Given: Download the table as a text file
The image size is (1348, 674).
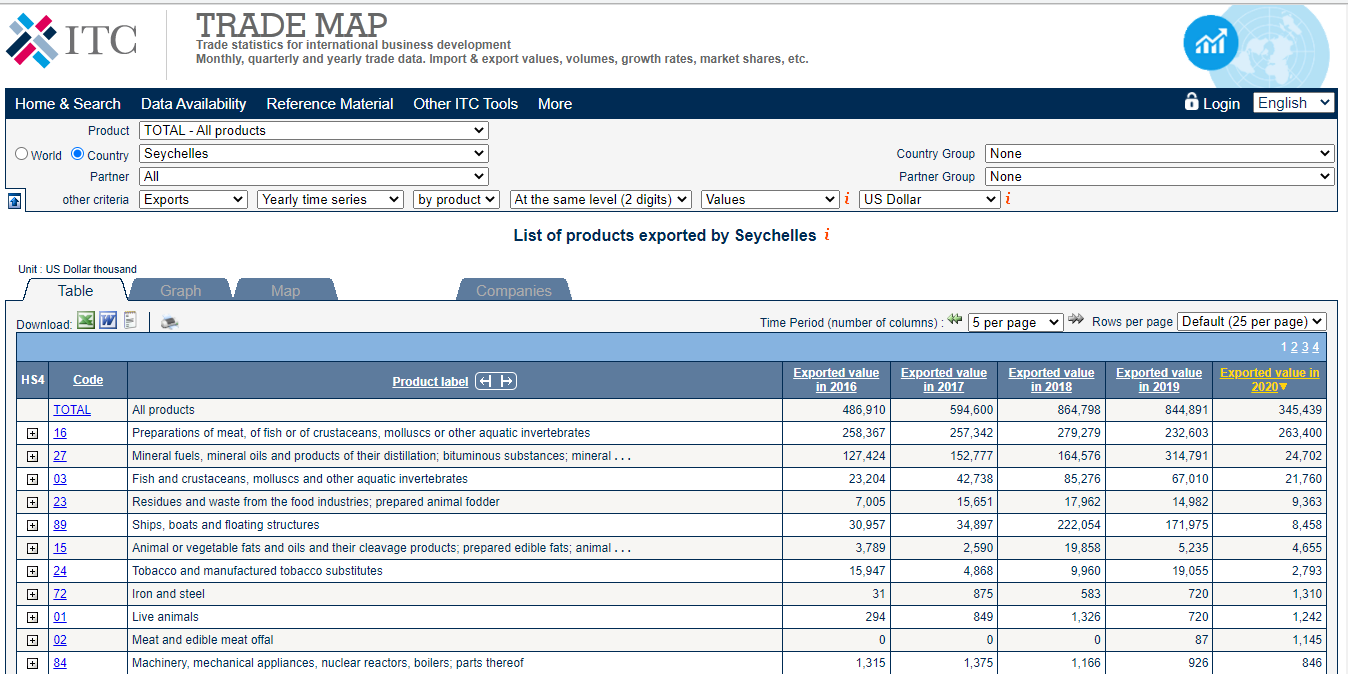Looking at the screenshot, I should click(x=130, y=321).
